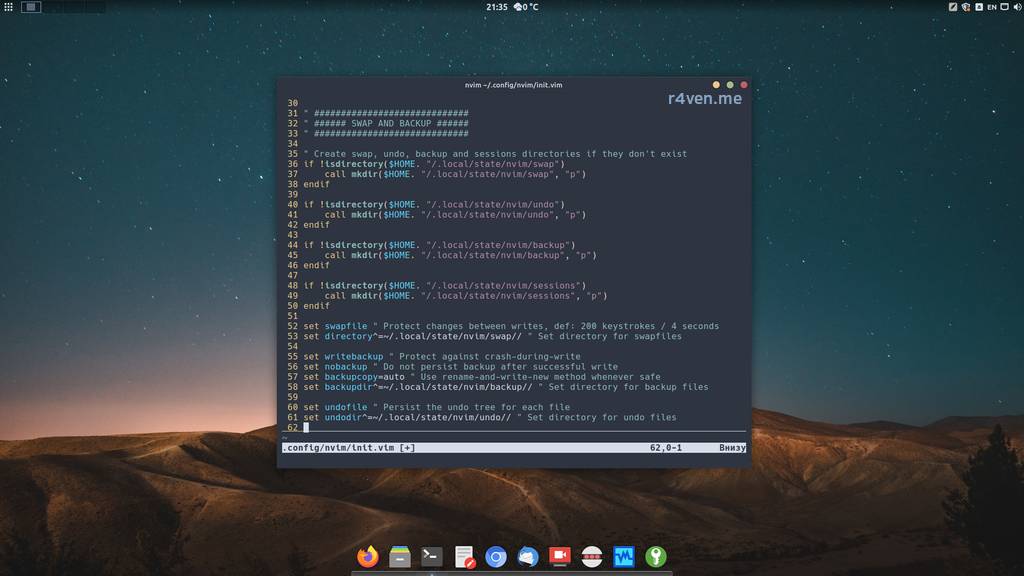This screenshot has height=576, width=1024.
Task: Click the blocked-document editor icon in dock
Action: (x=463, y=557)
